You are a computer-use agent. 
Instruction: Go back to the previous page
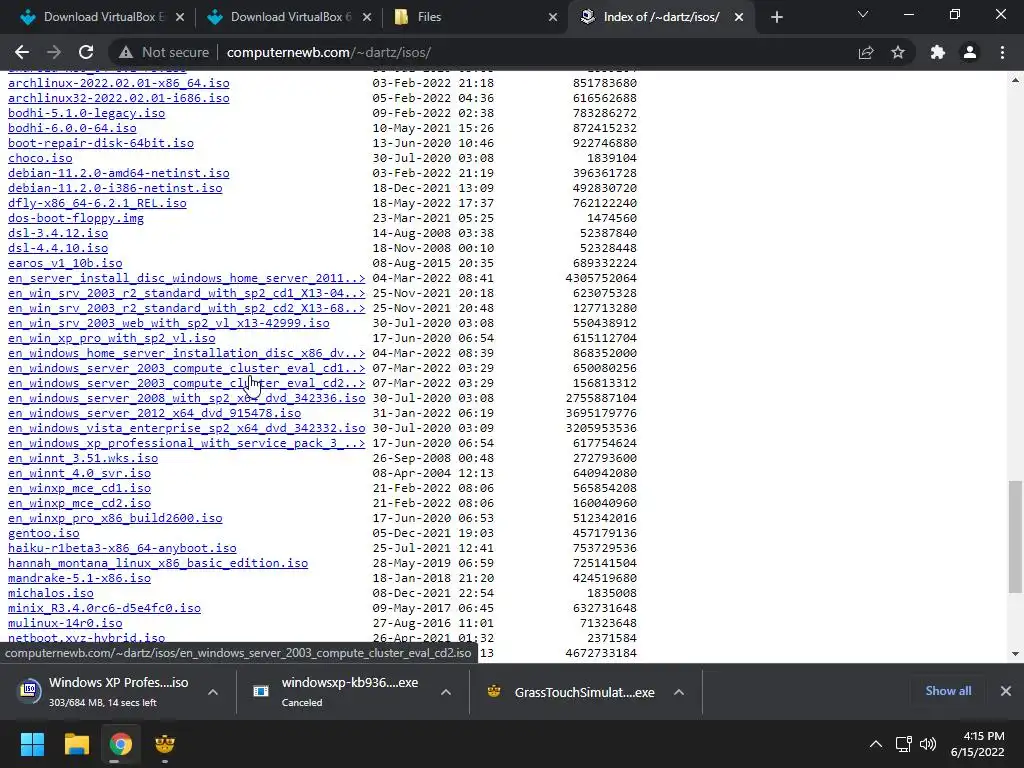click(x=22, y=52)
